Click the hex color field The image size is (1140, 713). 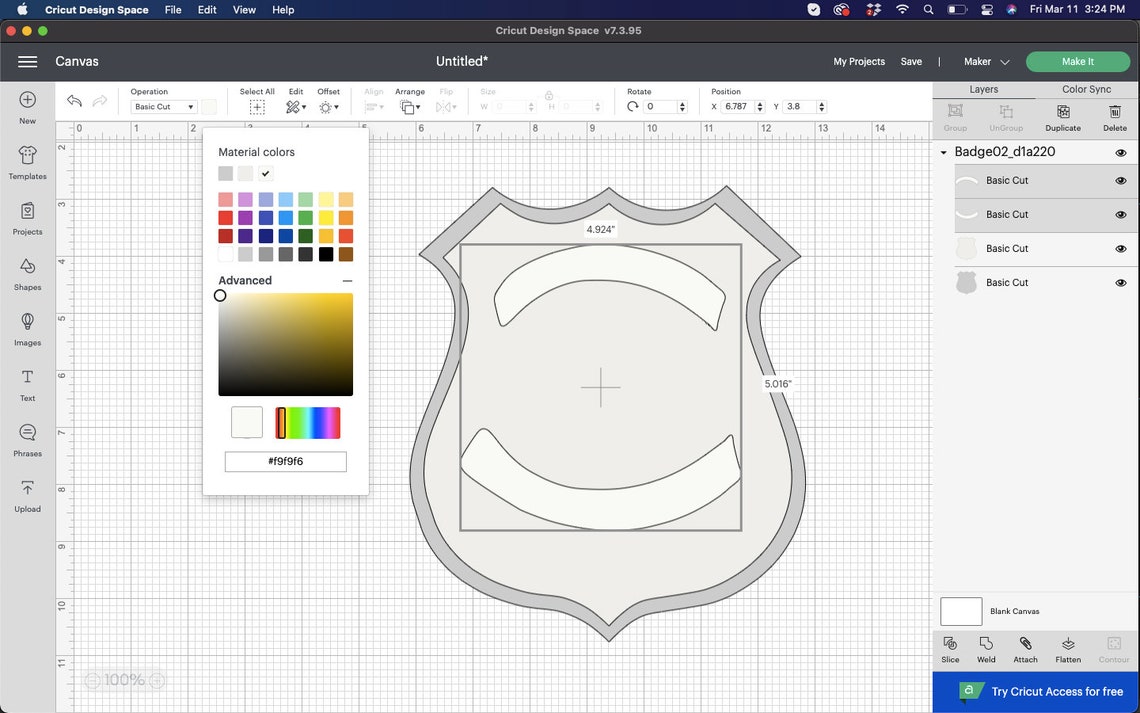coord(286,462)
